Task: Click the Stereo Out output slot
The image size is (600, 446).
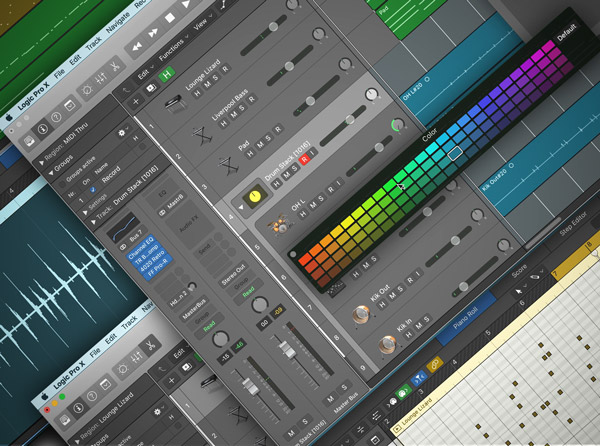Action: point(233,275)
